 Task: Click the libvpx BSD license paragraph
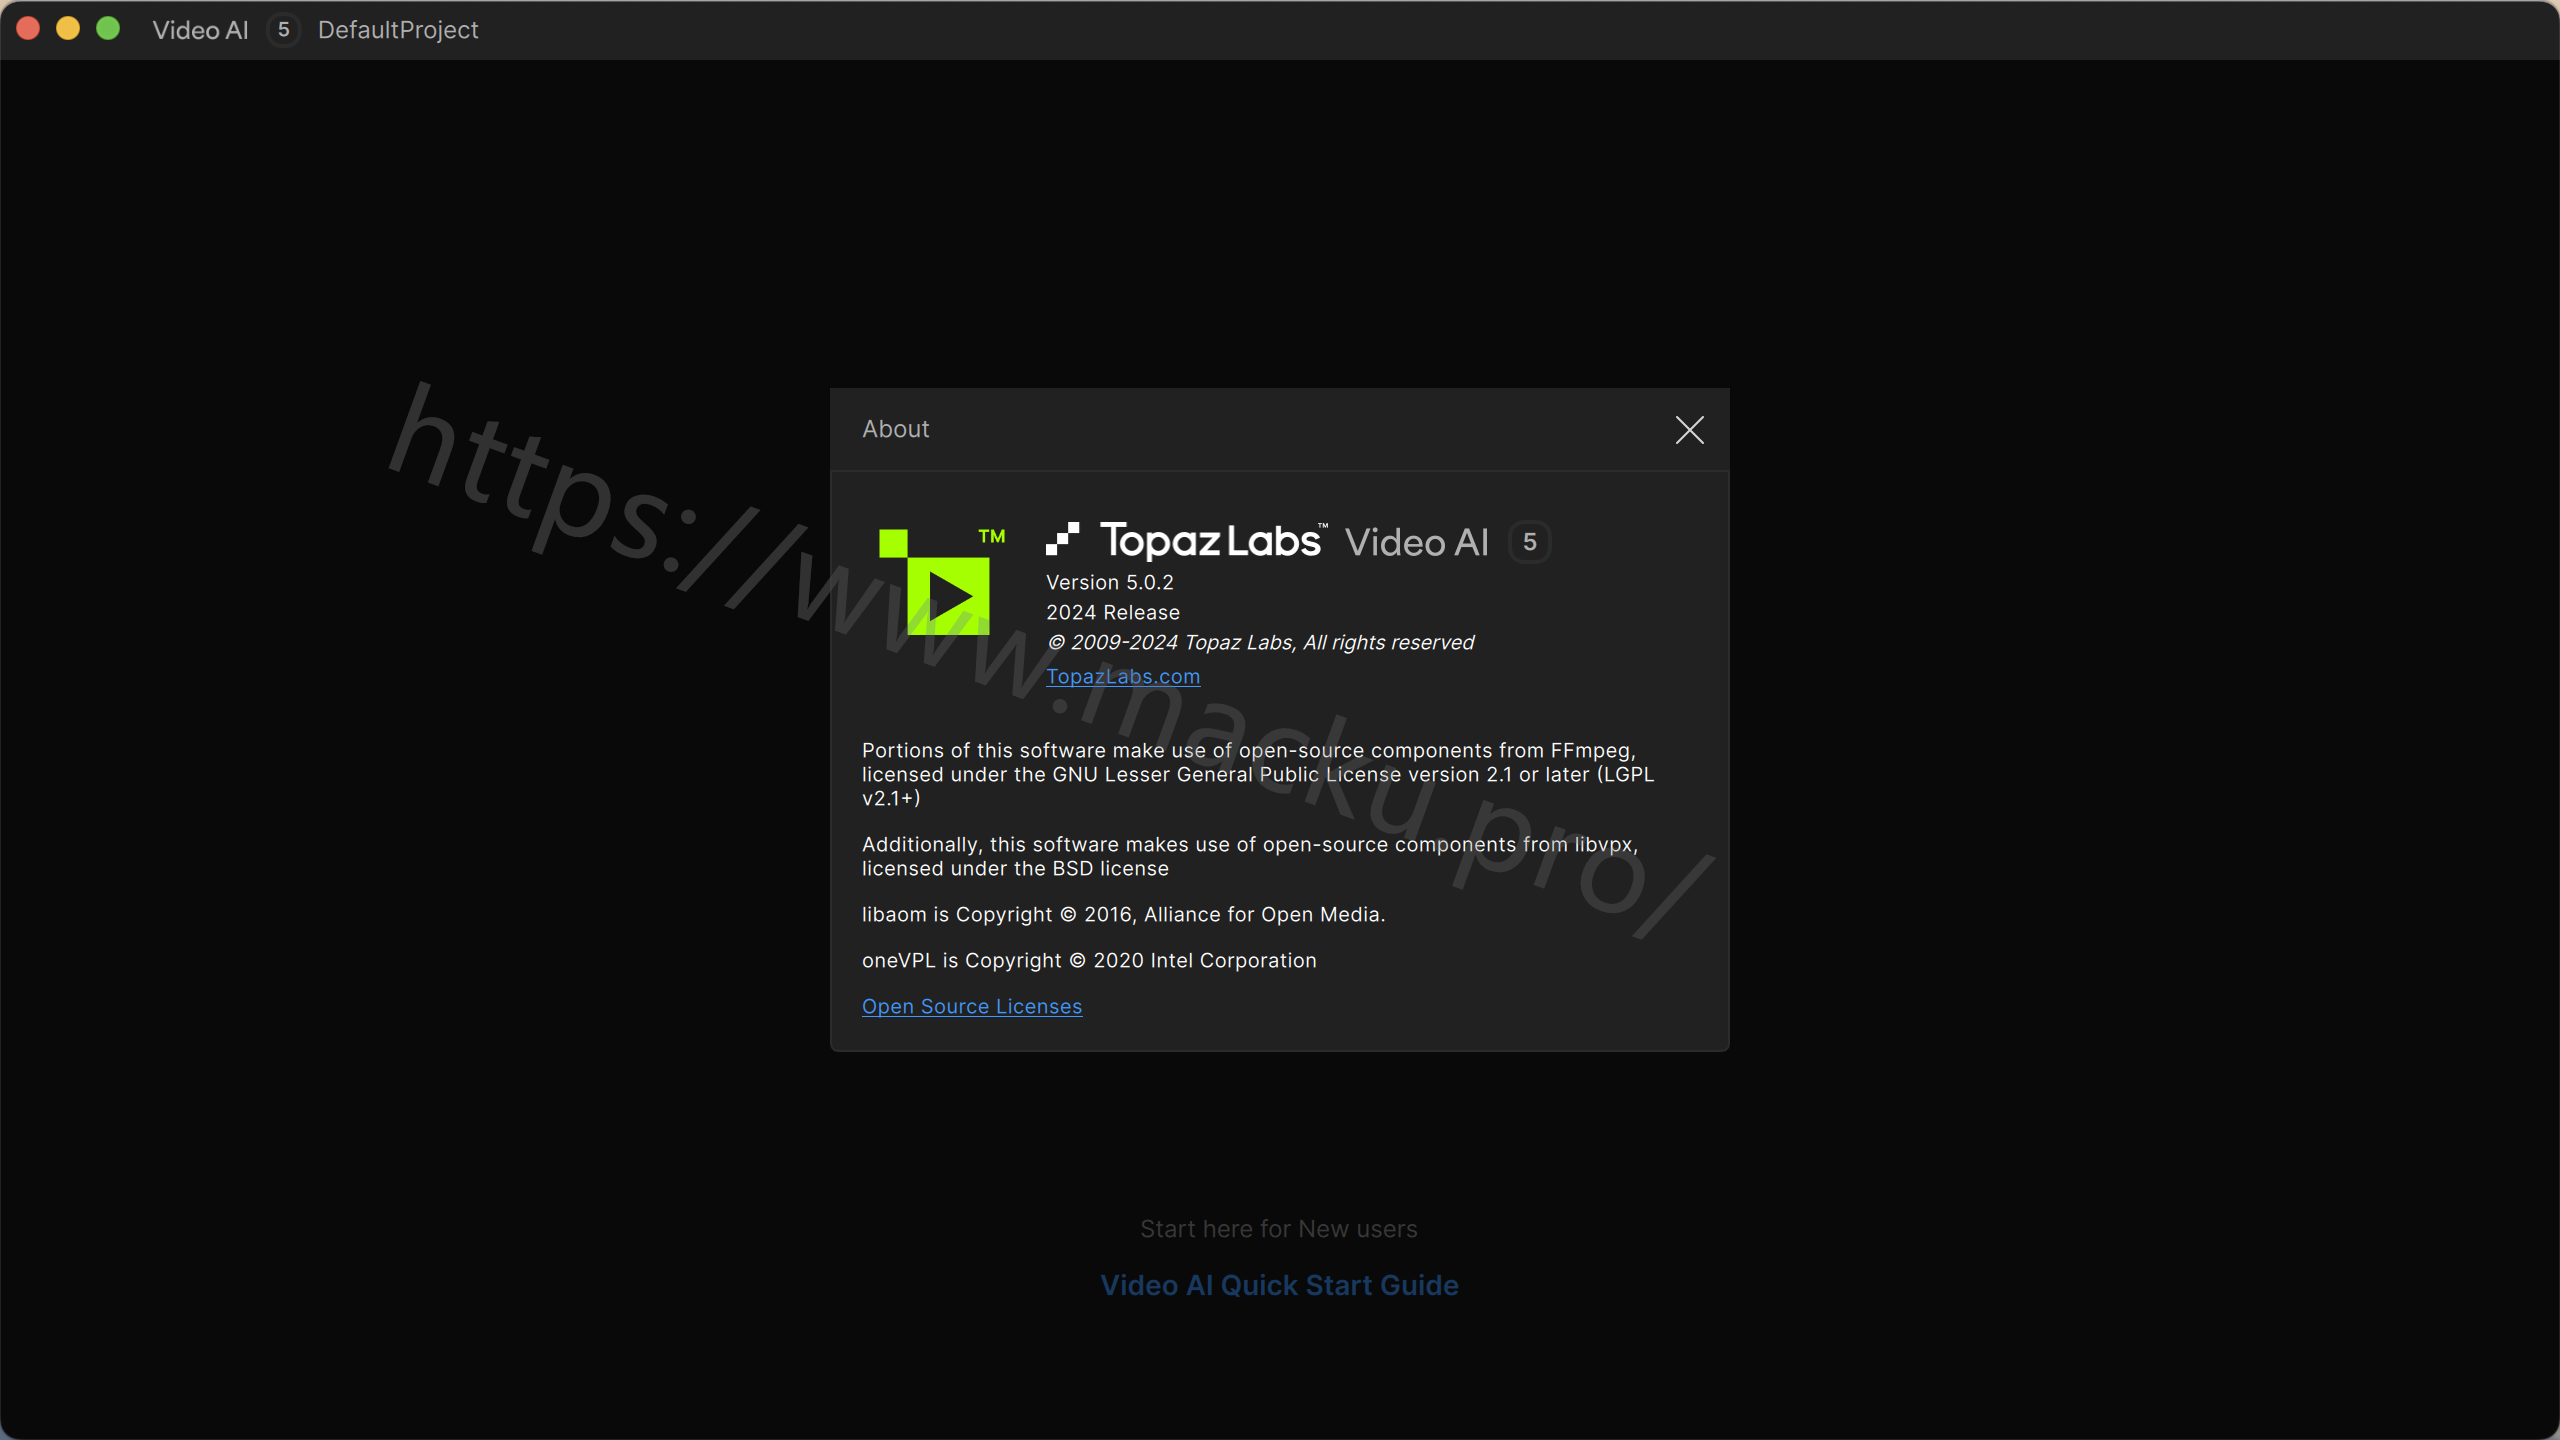[x=1250, y=856]
